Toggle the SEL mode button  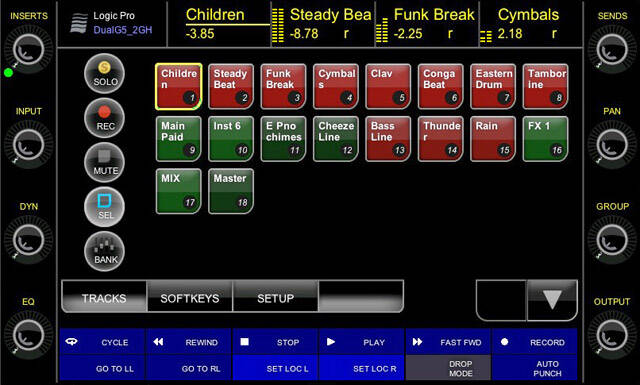tap(104, 207)
